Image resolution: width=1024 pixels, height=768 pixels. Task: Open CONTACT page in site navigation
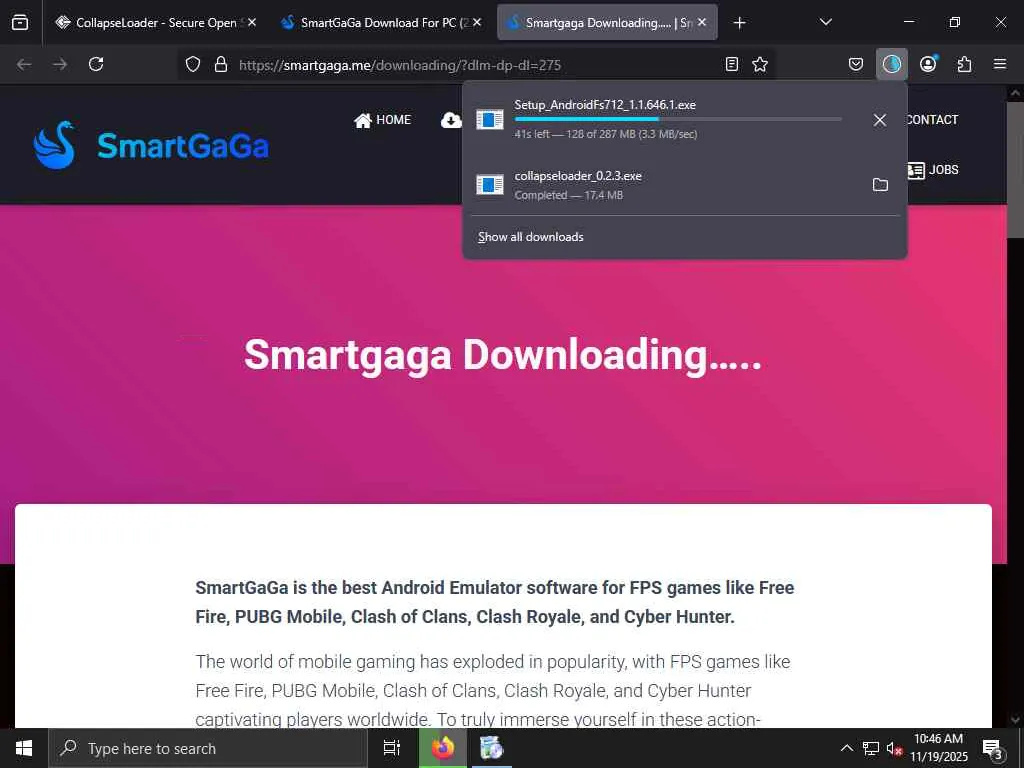[933, 120]
